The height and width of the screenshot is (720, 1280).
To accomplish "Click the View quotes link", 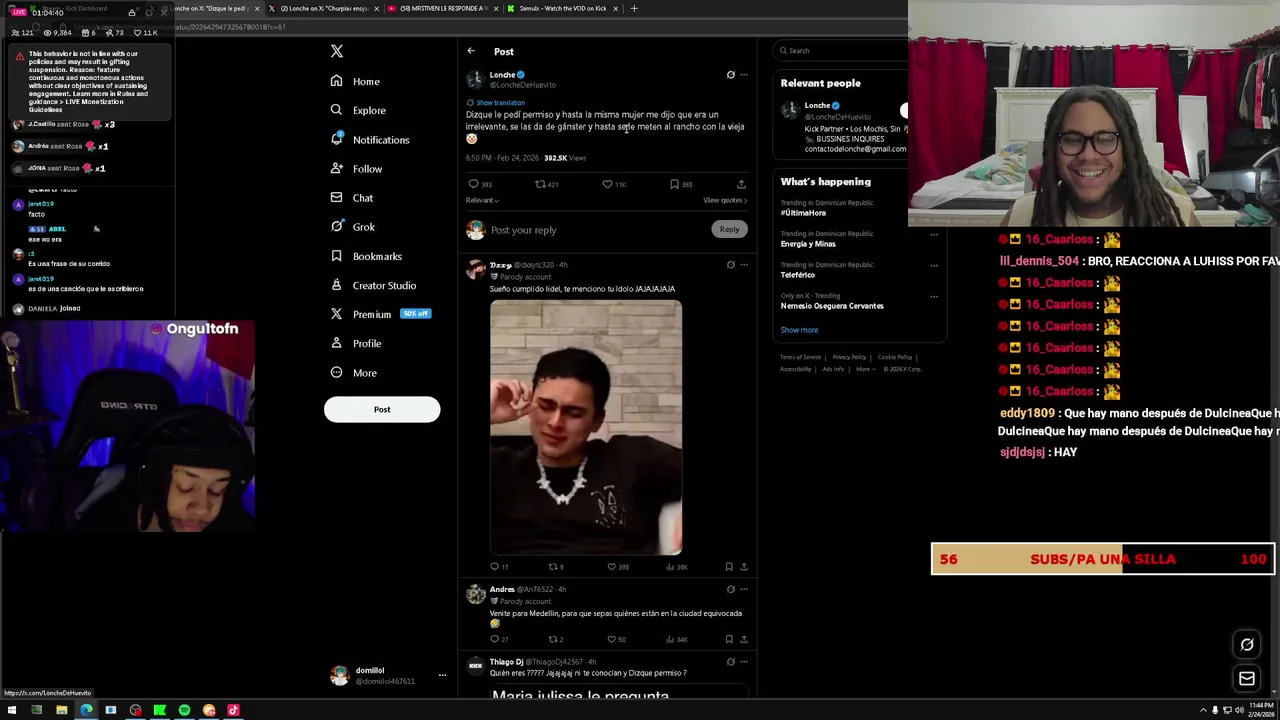I will coord(725,200).
